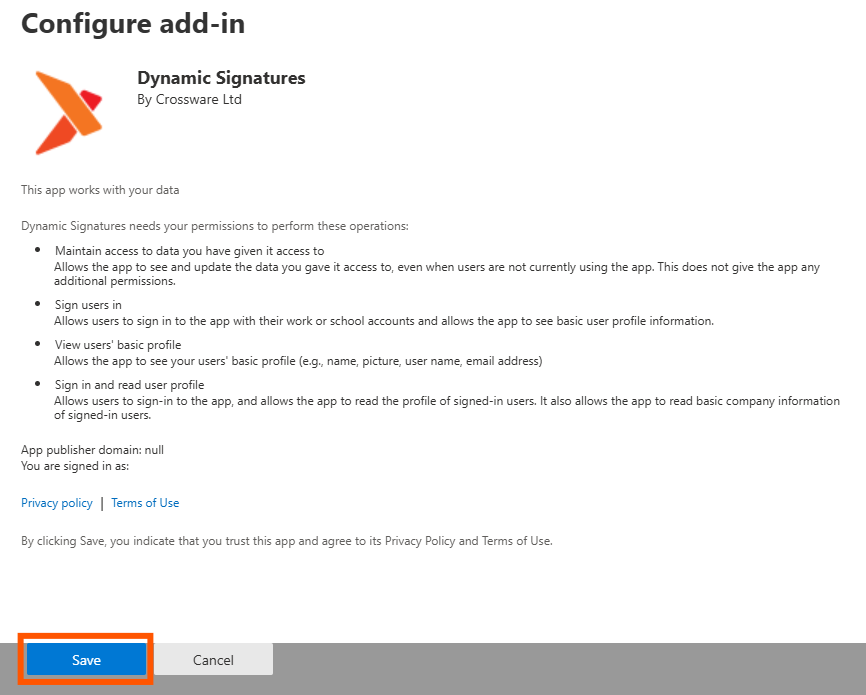866x695 pixels.
Task: Cancel the add-in configuration
Action: (213, 660)
